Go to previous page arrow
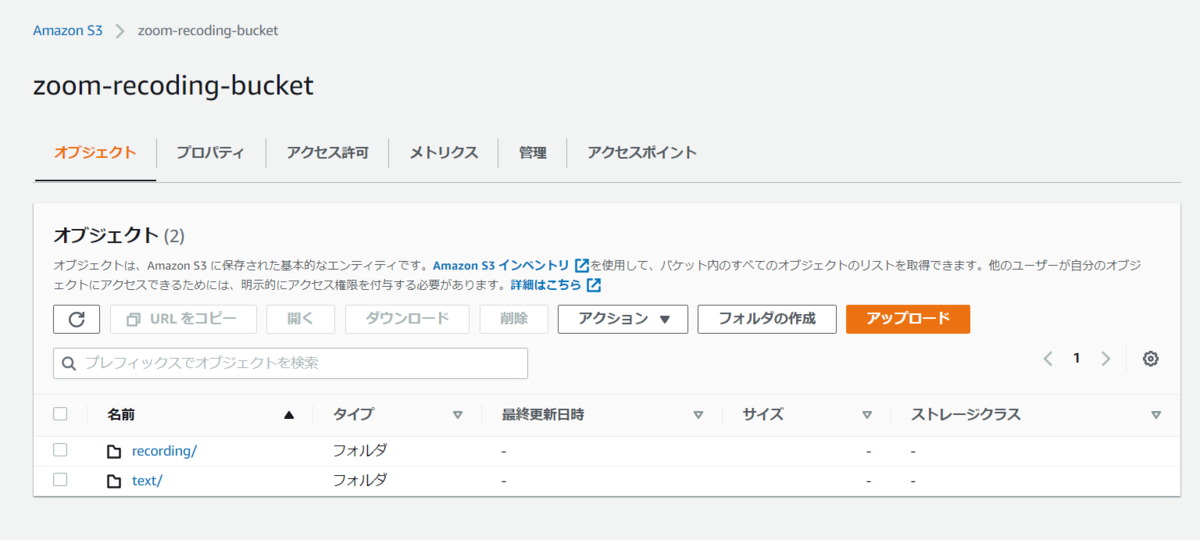The height and width of the screenshot is (540, 1200). [1048, 358]
